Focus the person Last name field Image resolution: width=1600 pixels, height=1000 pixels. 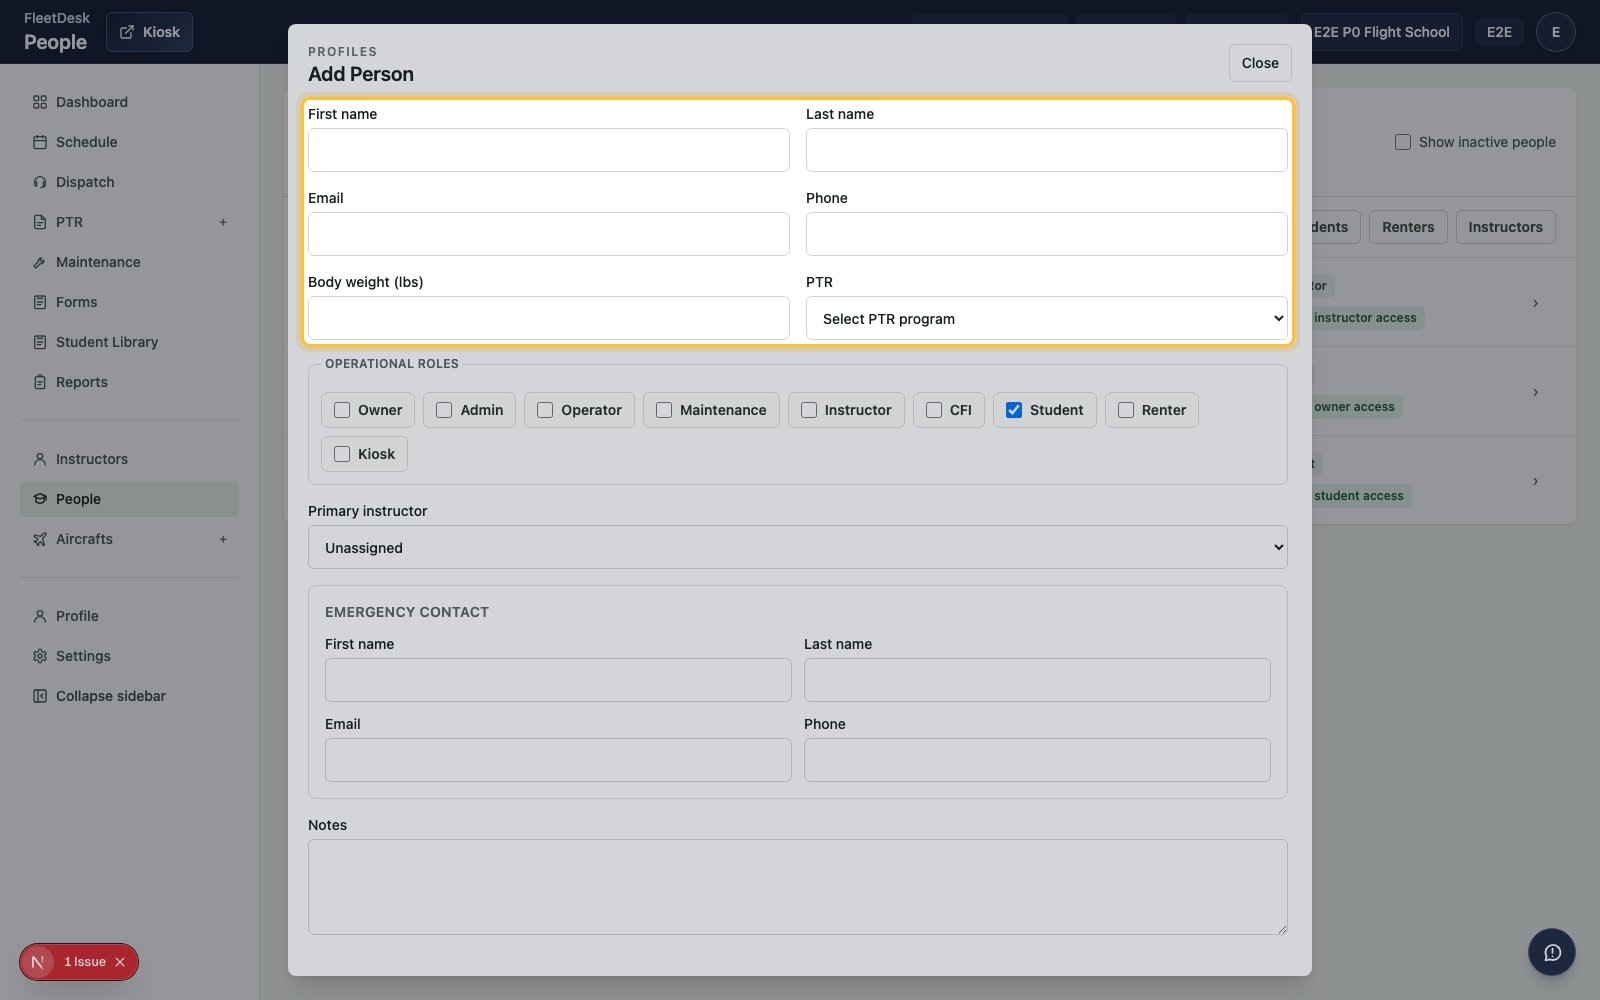1047,150
